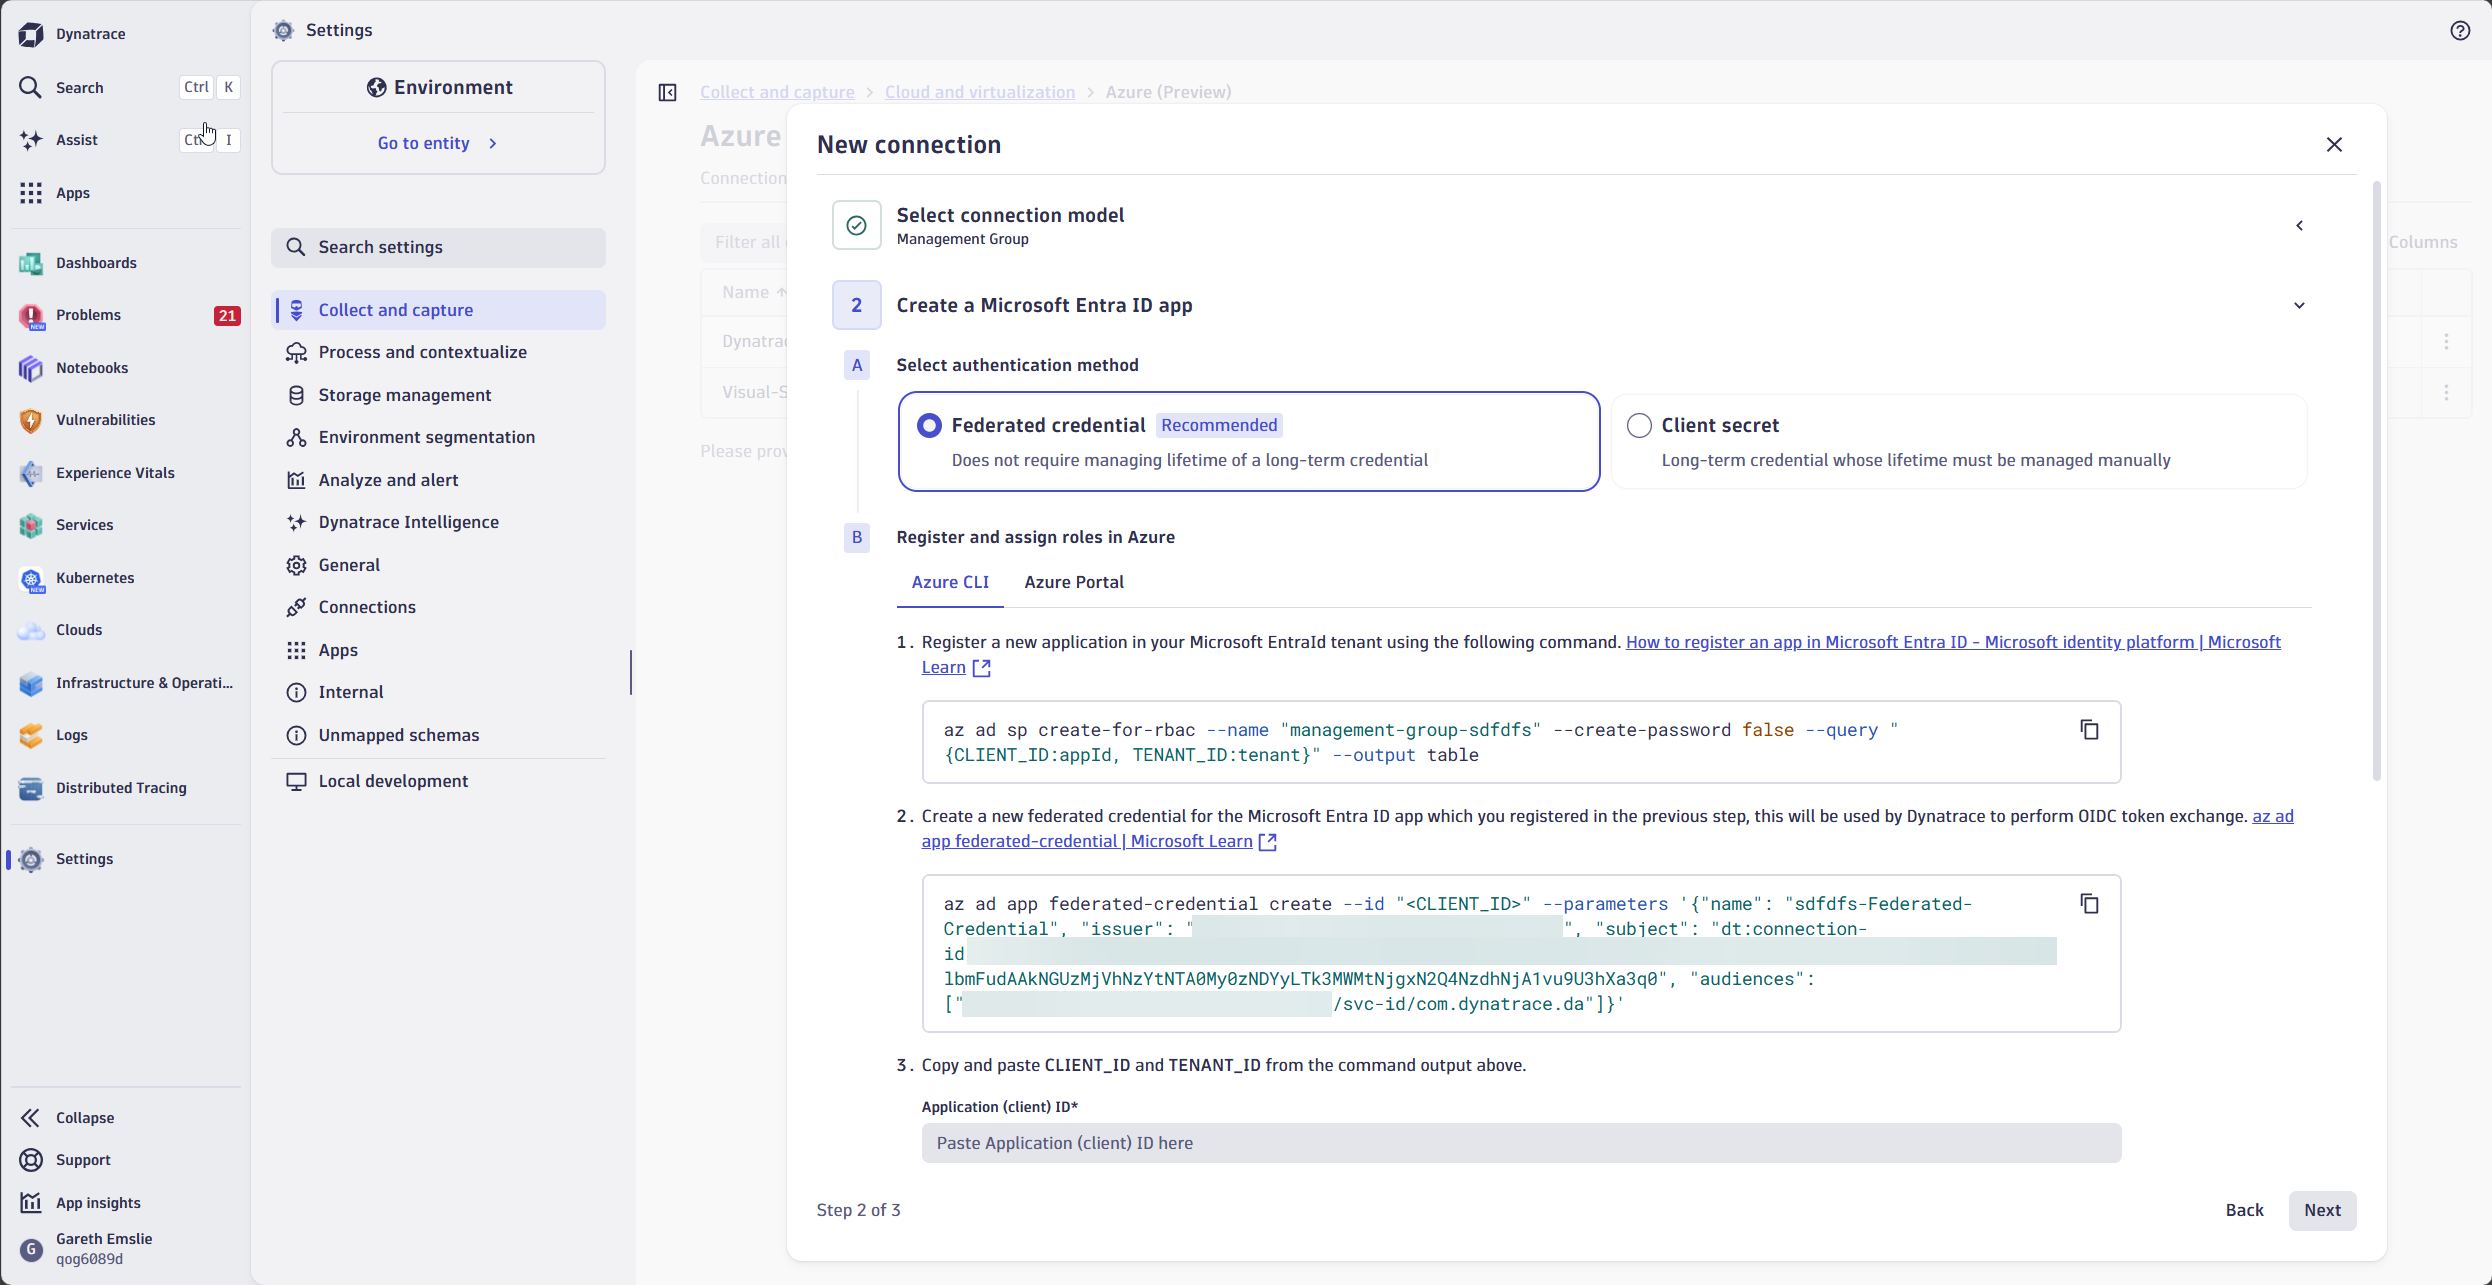Image resolution: width=2492 pixels, height=1285 pixels.
Task: Open Connections settings category
Action: [x=439, y=608]
